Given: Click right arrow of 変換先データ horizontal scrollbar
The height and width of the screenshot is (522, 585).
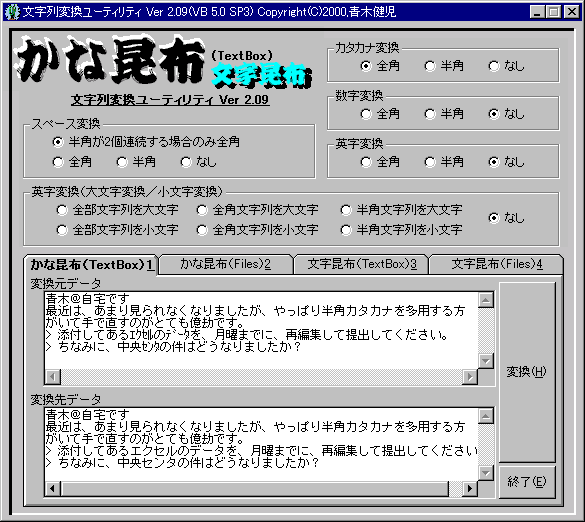Looking at the screenshot, I should [470, 488].
